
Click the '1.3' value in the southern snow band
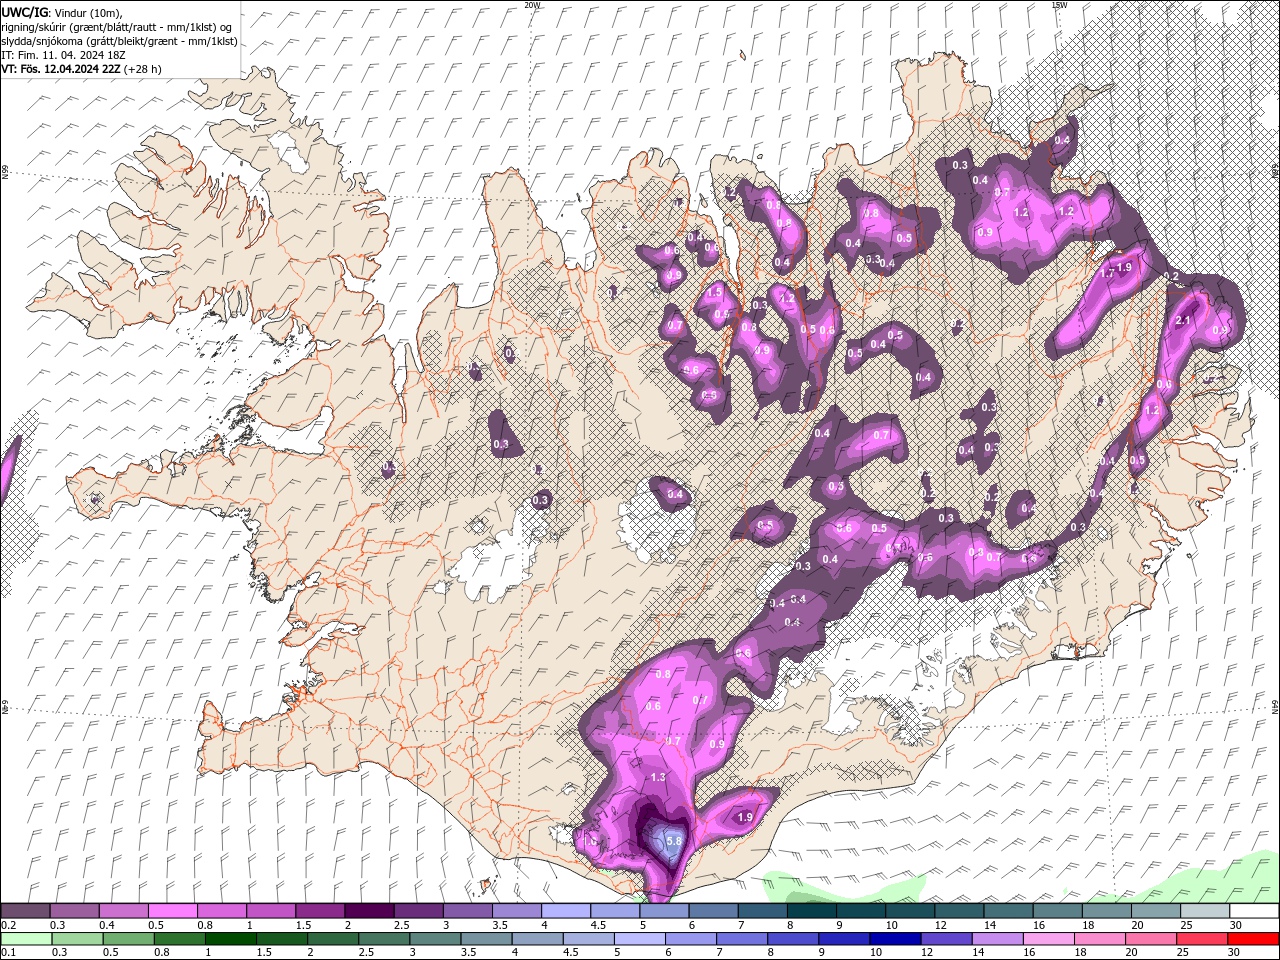tap(657, 777)
